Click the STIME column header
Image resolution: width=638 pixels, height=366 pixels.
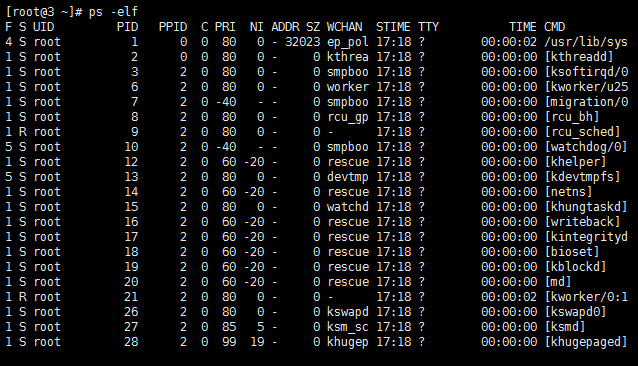(x=393, y=27)
